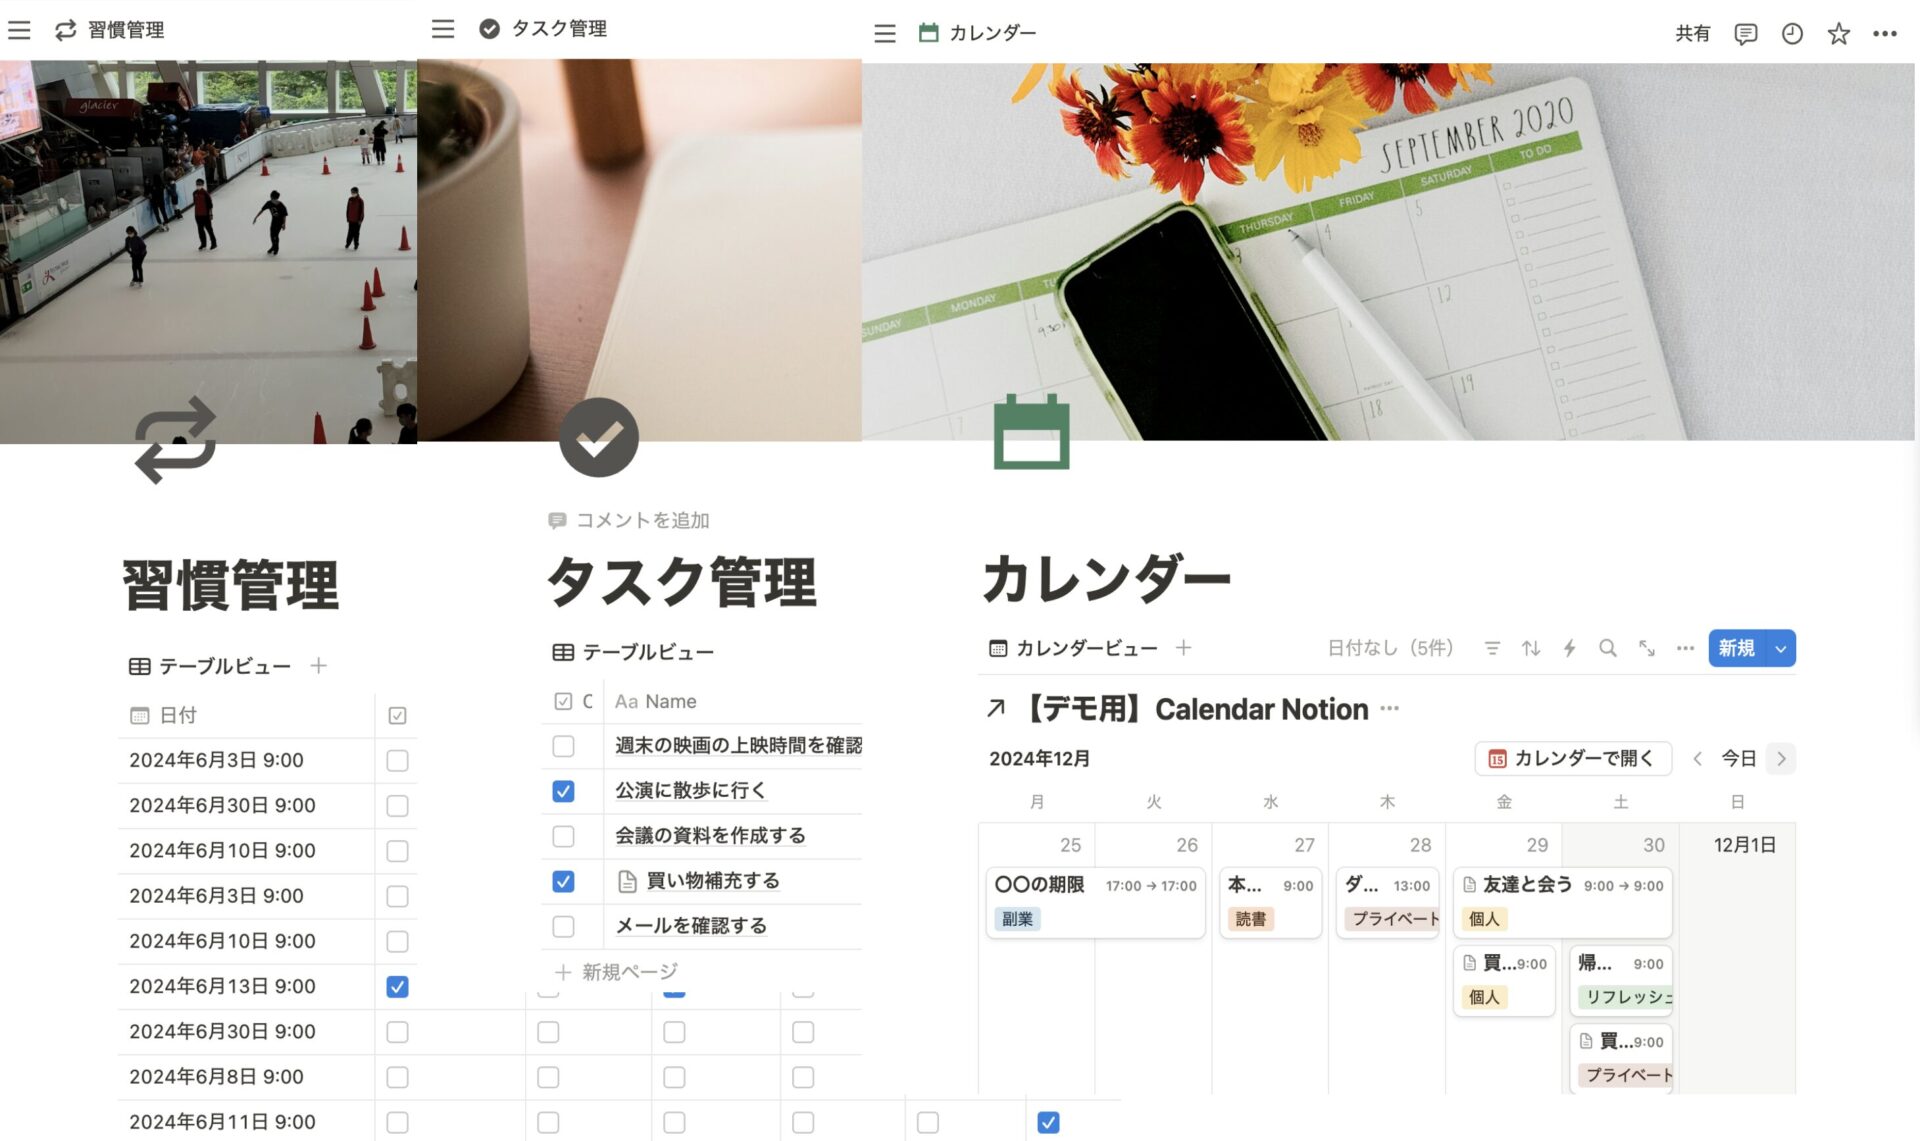Check the habit checkbox for 2024年6月3日 9:00
Viewport: 1920px width, 1141px height.
point(397,760)
